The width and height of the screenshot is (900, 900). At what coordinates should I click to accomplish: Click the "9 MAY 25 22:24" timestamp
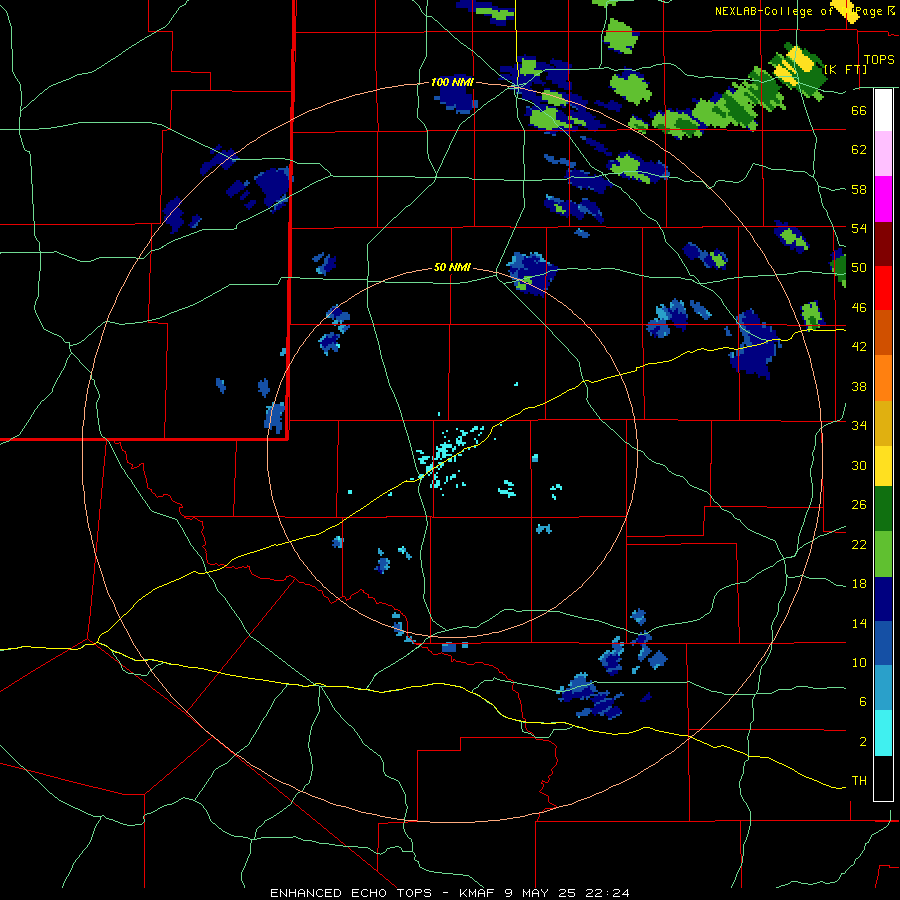click(567, 893)
